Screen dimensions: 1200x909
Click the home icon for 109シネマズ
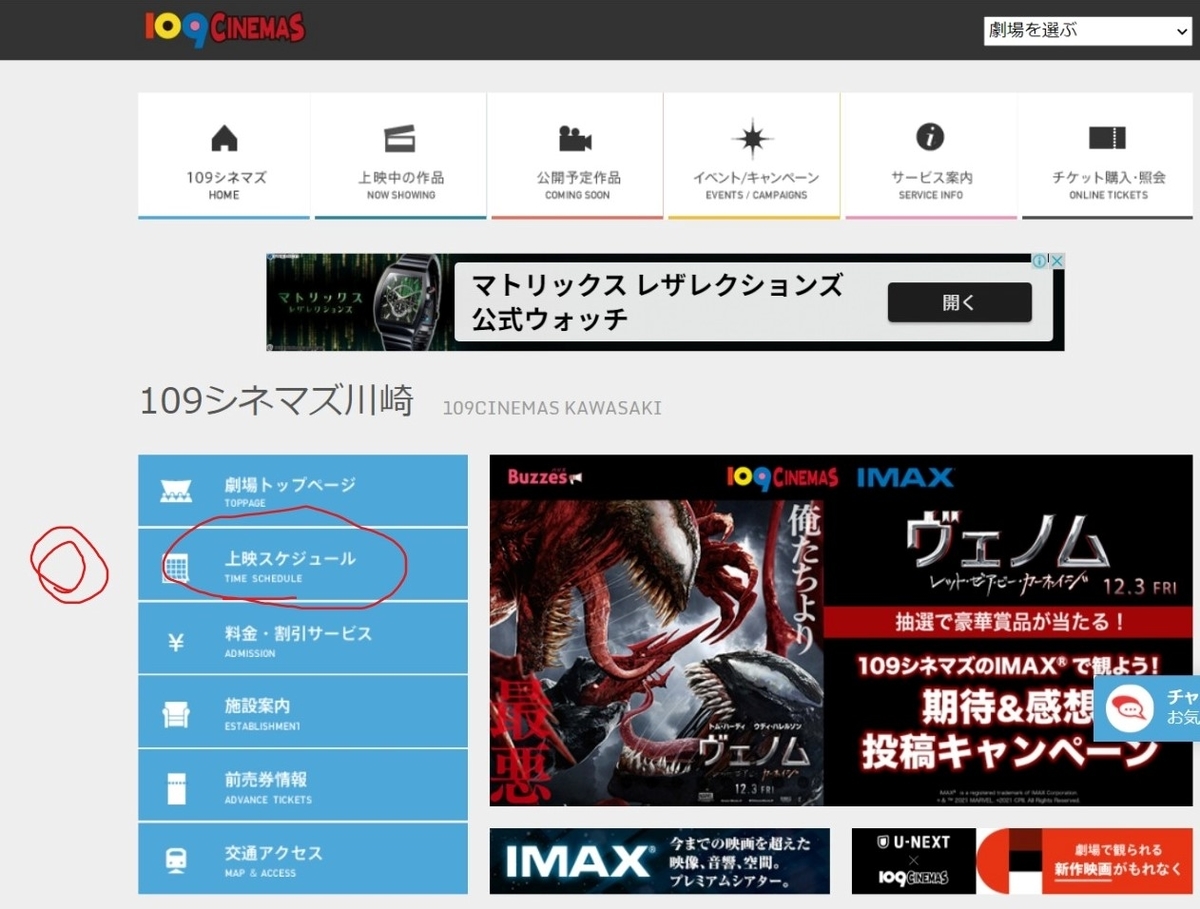pyautogui.click(x=224, y=138)
